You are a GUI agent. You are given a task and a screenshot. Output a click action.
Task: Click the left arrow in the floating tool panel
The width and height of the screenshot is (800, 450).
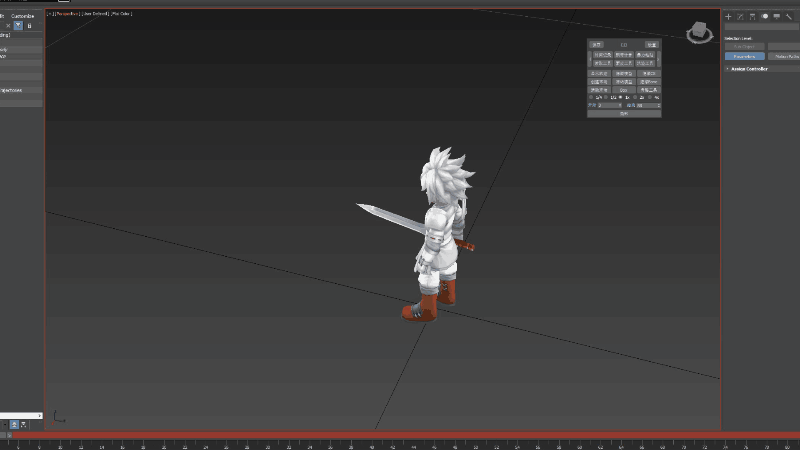pos(590,59)
